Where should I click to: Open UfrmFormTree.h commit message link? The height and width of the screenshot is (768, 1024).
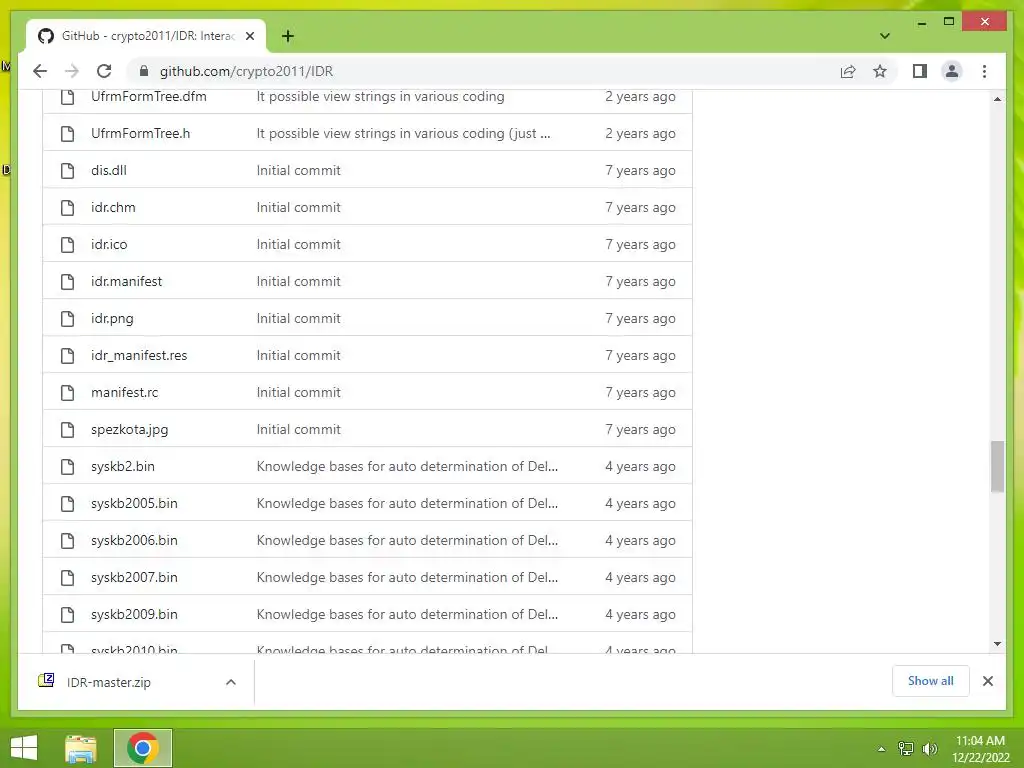[403, 133]
